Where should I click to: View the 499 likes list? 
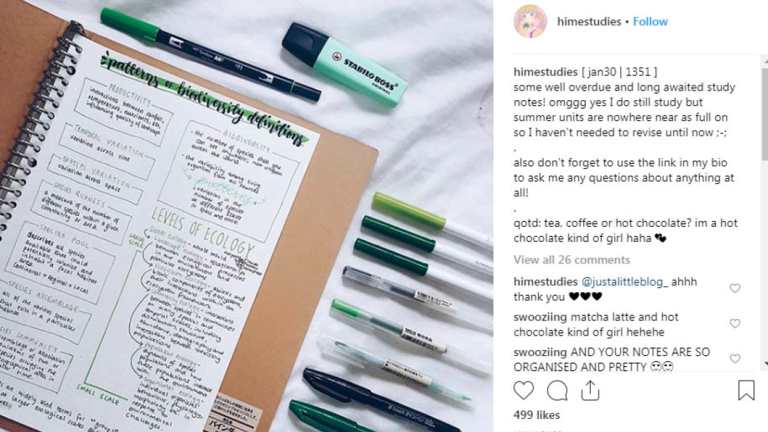pos(536,415)
